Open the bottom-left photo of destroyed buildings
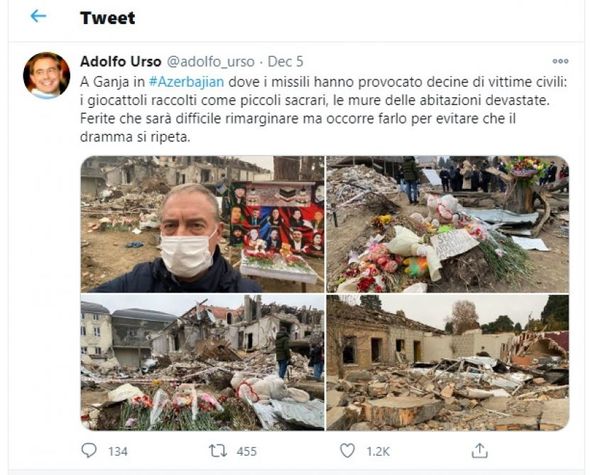Image resolution: width=590 pixels, height=475 pixels. point(202,362)
